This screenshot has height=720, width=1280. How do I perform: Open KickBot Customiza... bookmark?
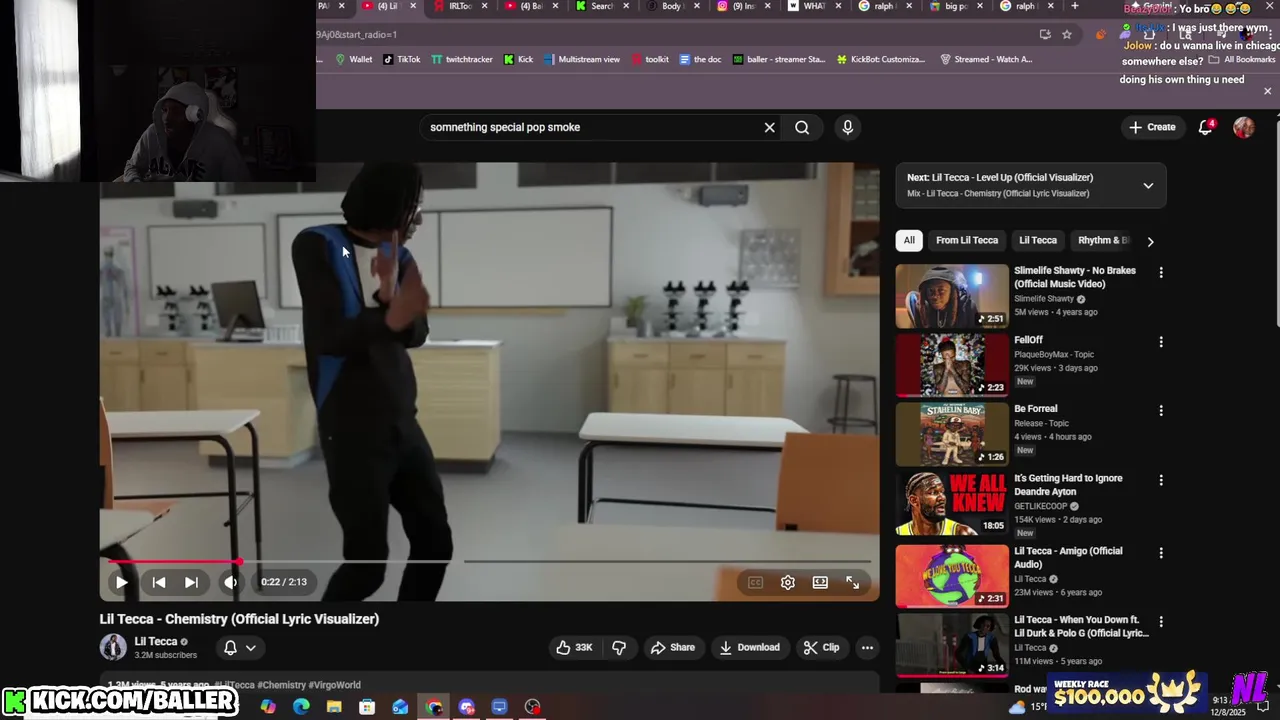[x=881, y=59]
